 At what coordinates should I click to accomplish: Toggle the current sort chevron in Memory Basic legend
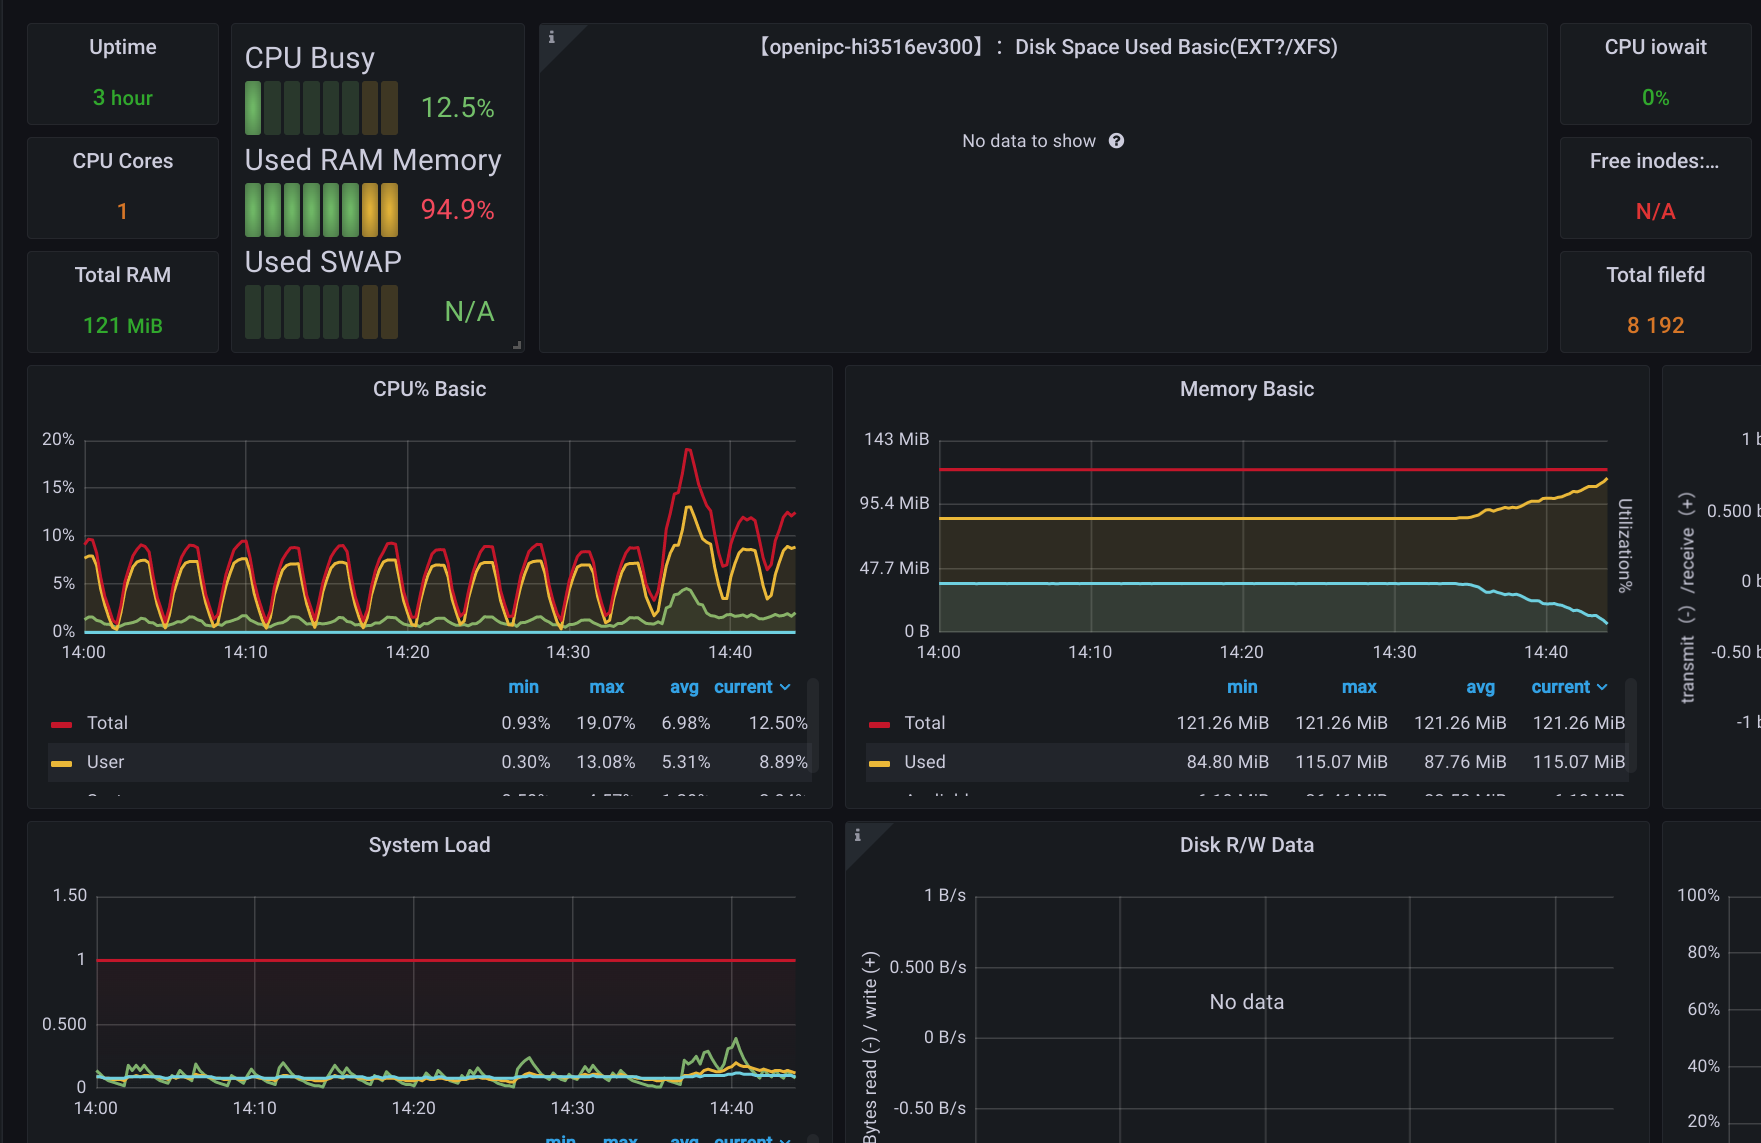point(1604,687)
